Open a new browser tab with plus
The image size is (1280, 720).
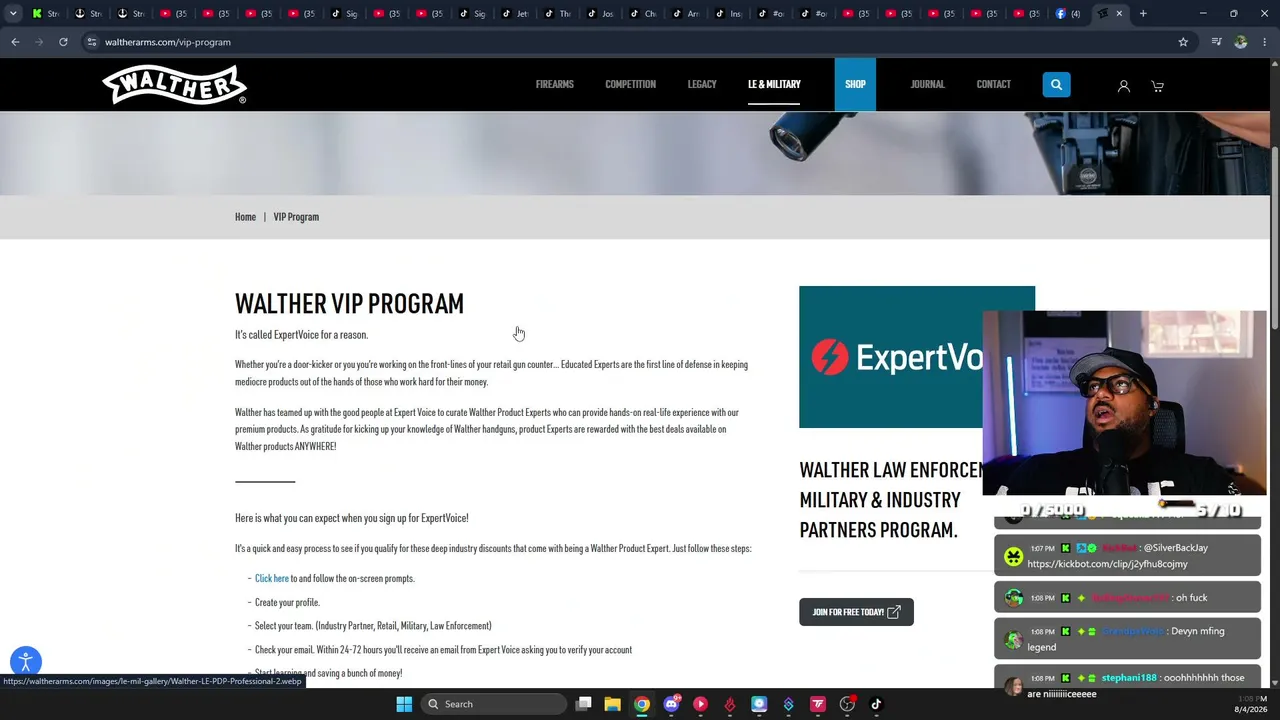pos(1143,13)
